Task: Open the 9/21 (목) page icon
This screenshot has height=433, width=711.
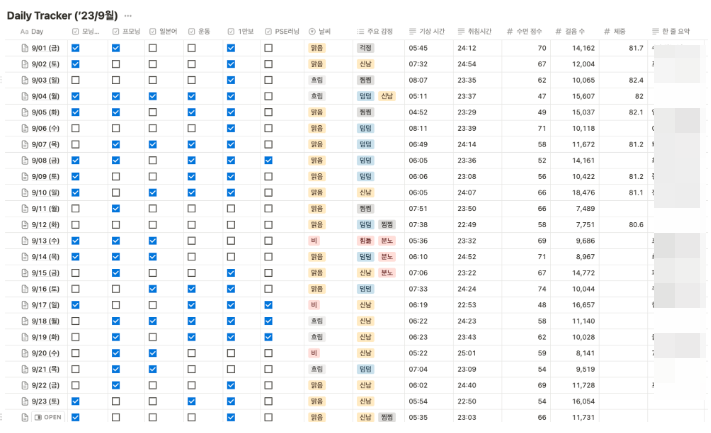Action: pyautogui.click(x=25, y=370)
